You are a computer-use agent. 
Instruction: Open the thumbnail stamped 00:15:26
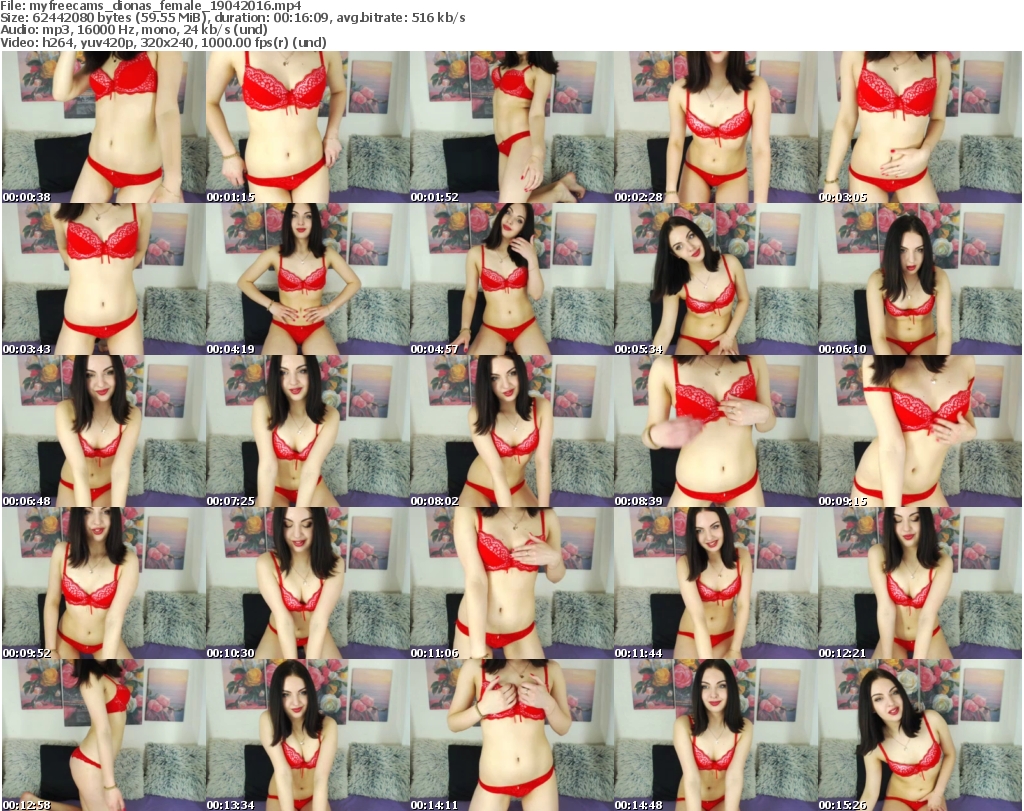pyautogui.click(x=920, y=735)
